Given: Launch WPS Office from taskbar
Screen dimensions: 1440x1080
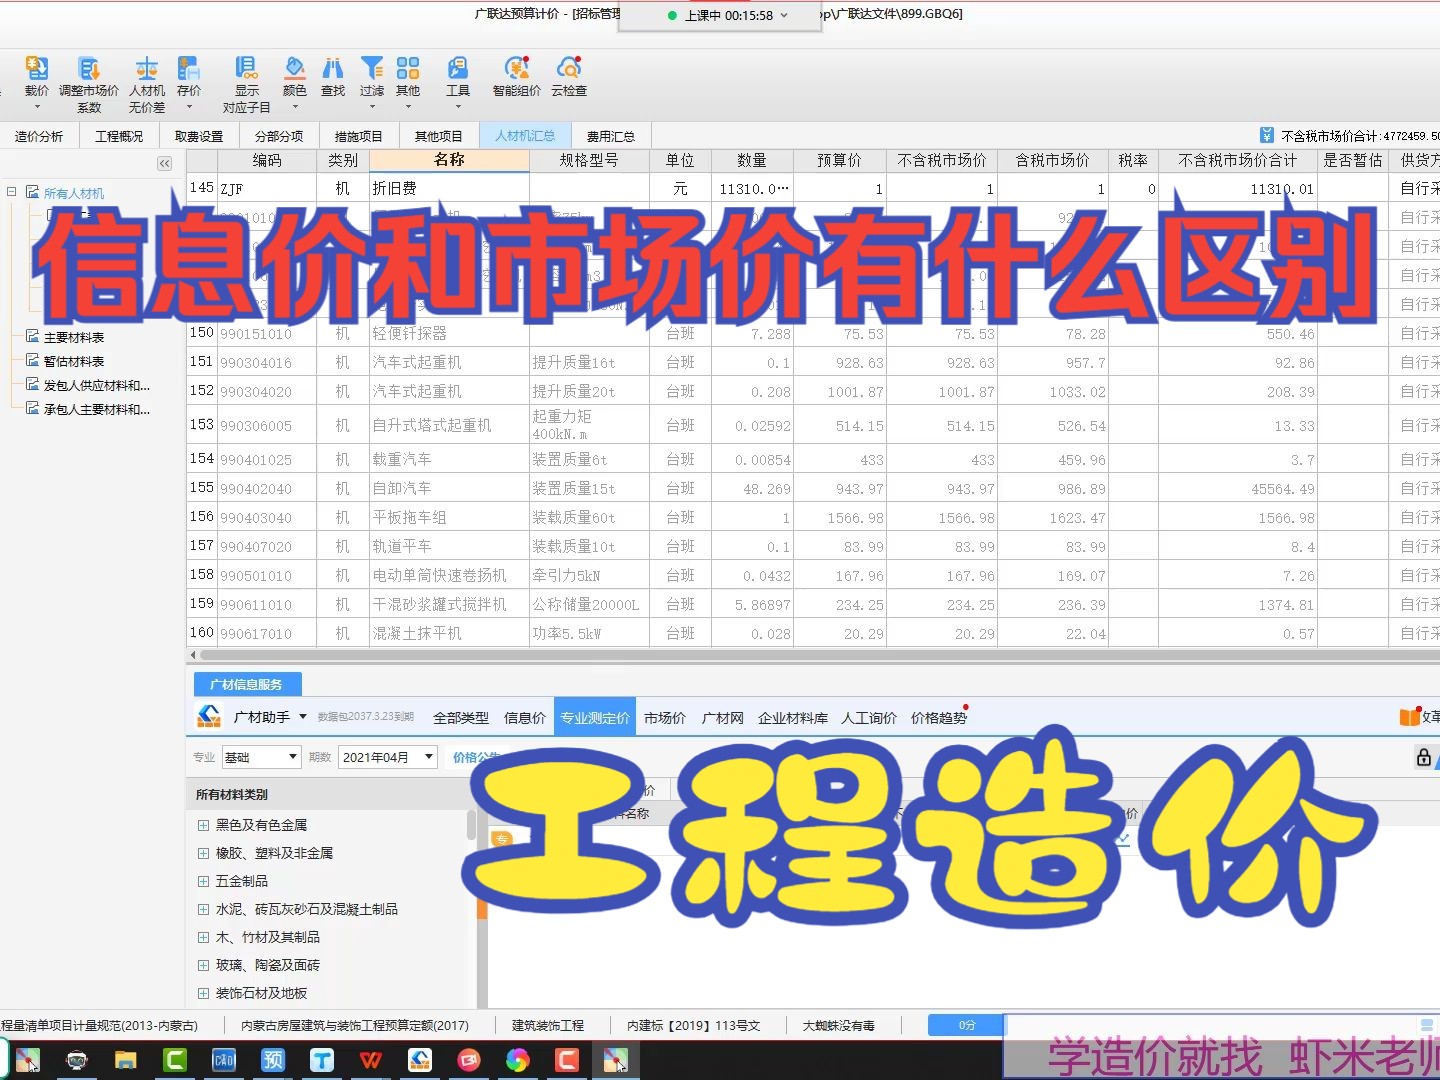Looking at the screenshot, I should [x=371, y=1060].
